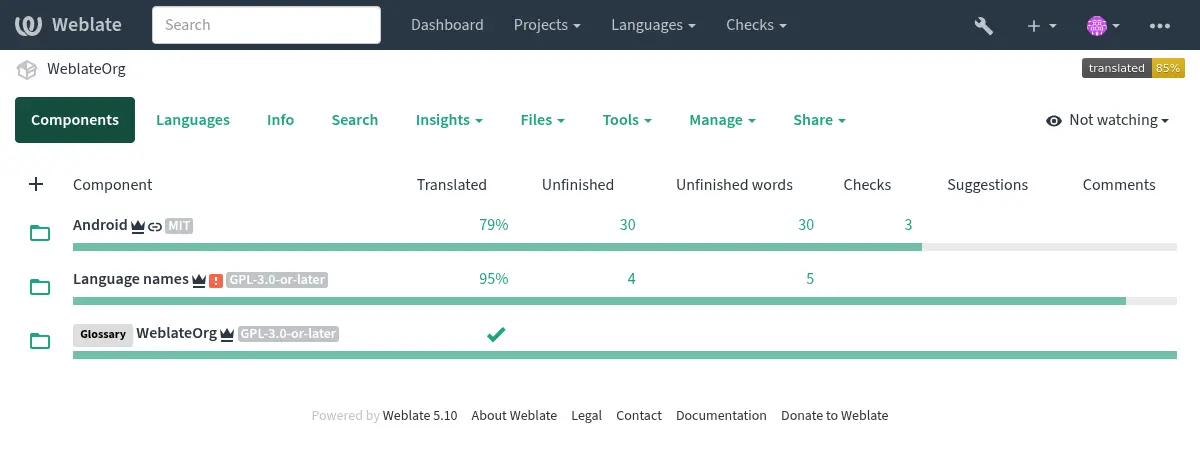Open the Not watching dropdown

click(1108, 120)
